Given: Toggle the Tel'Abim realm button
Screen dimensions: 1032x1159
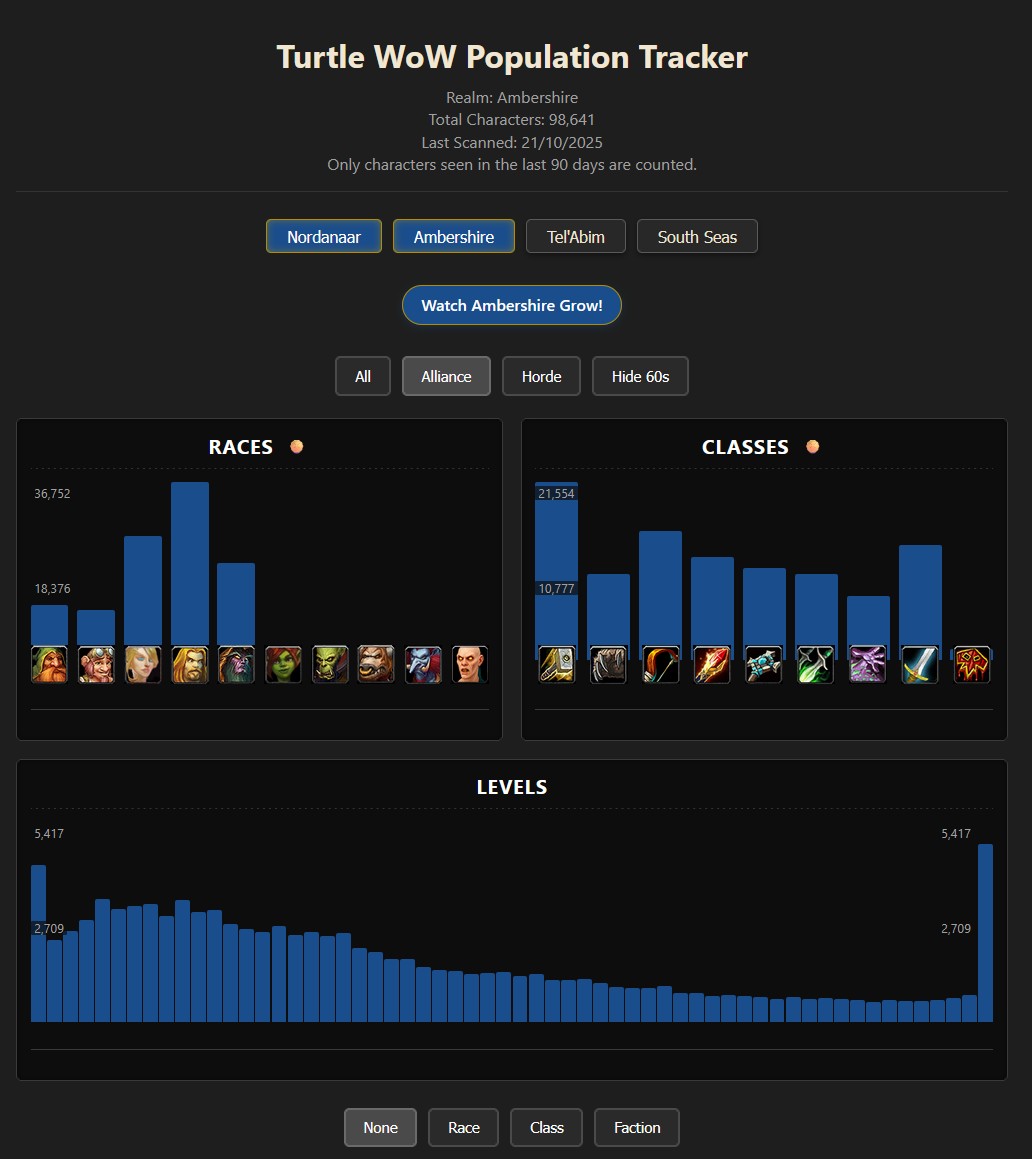Looking at the screenshot, I should (x=576, y=237).
